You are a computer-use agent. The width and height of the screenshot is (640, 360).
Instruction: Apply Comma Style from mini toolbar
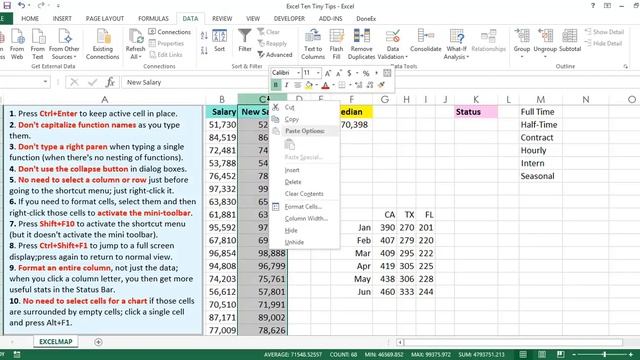pyautogui.click(x=376, y=73)
